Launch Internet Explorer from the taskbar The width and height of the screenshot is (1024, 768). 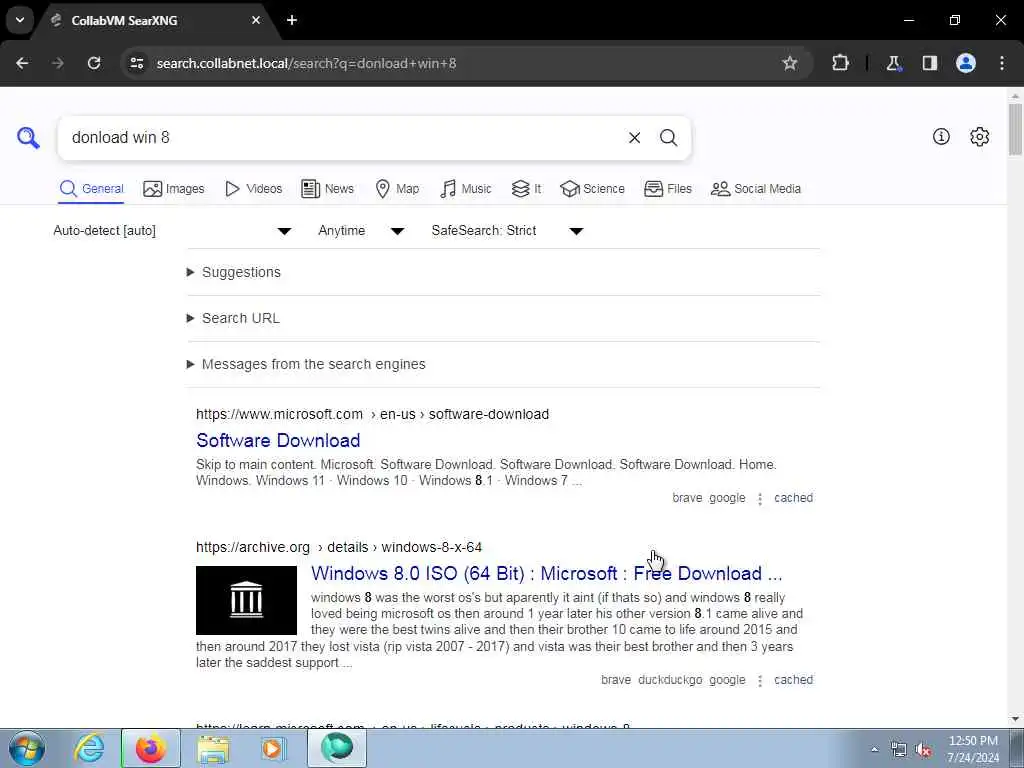click(89, 748)
